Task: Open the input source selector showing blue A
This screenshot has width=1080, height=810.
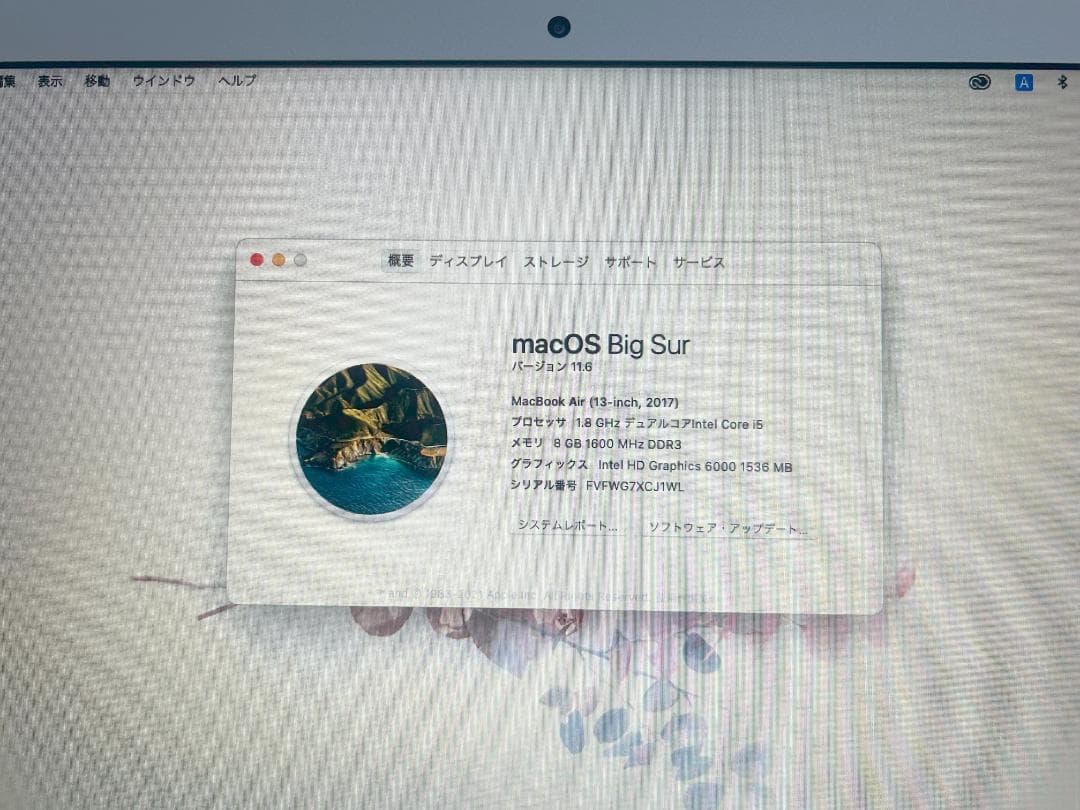Action: tap(1023, 82)
